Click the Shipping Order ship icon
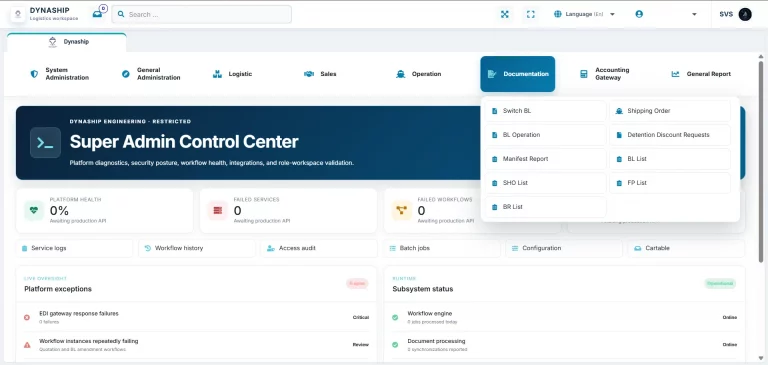 tap(619, 111)
